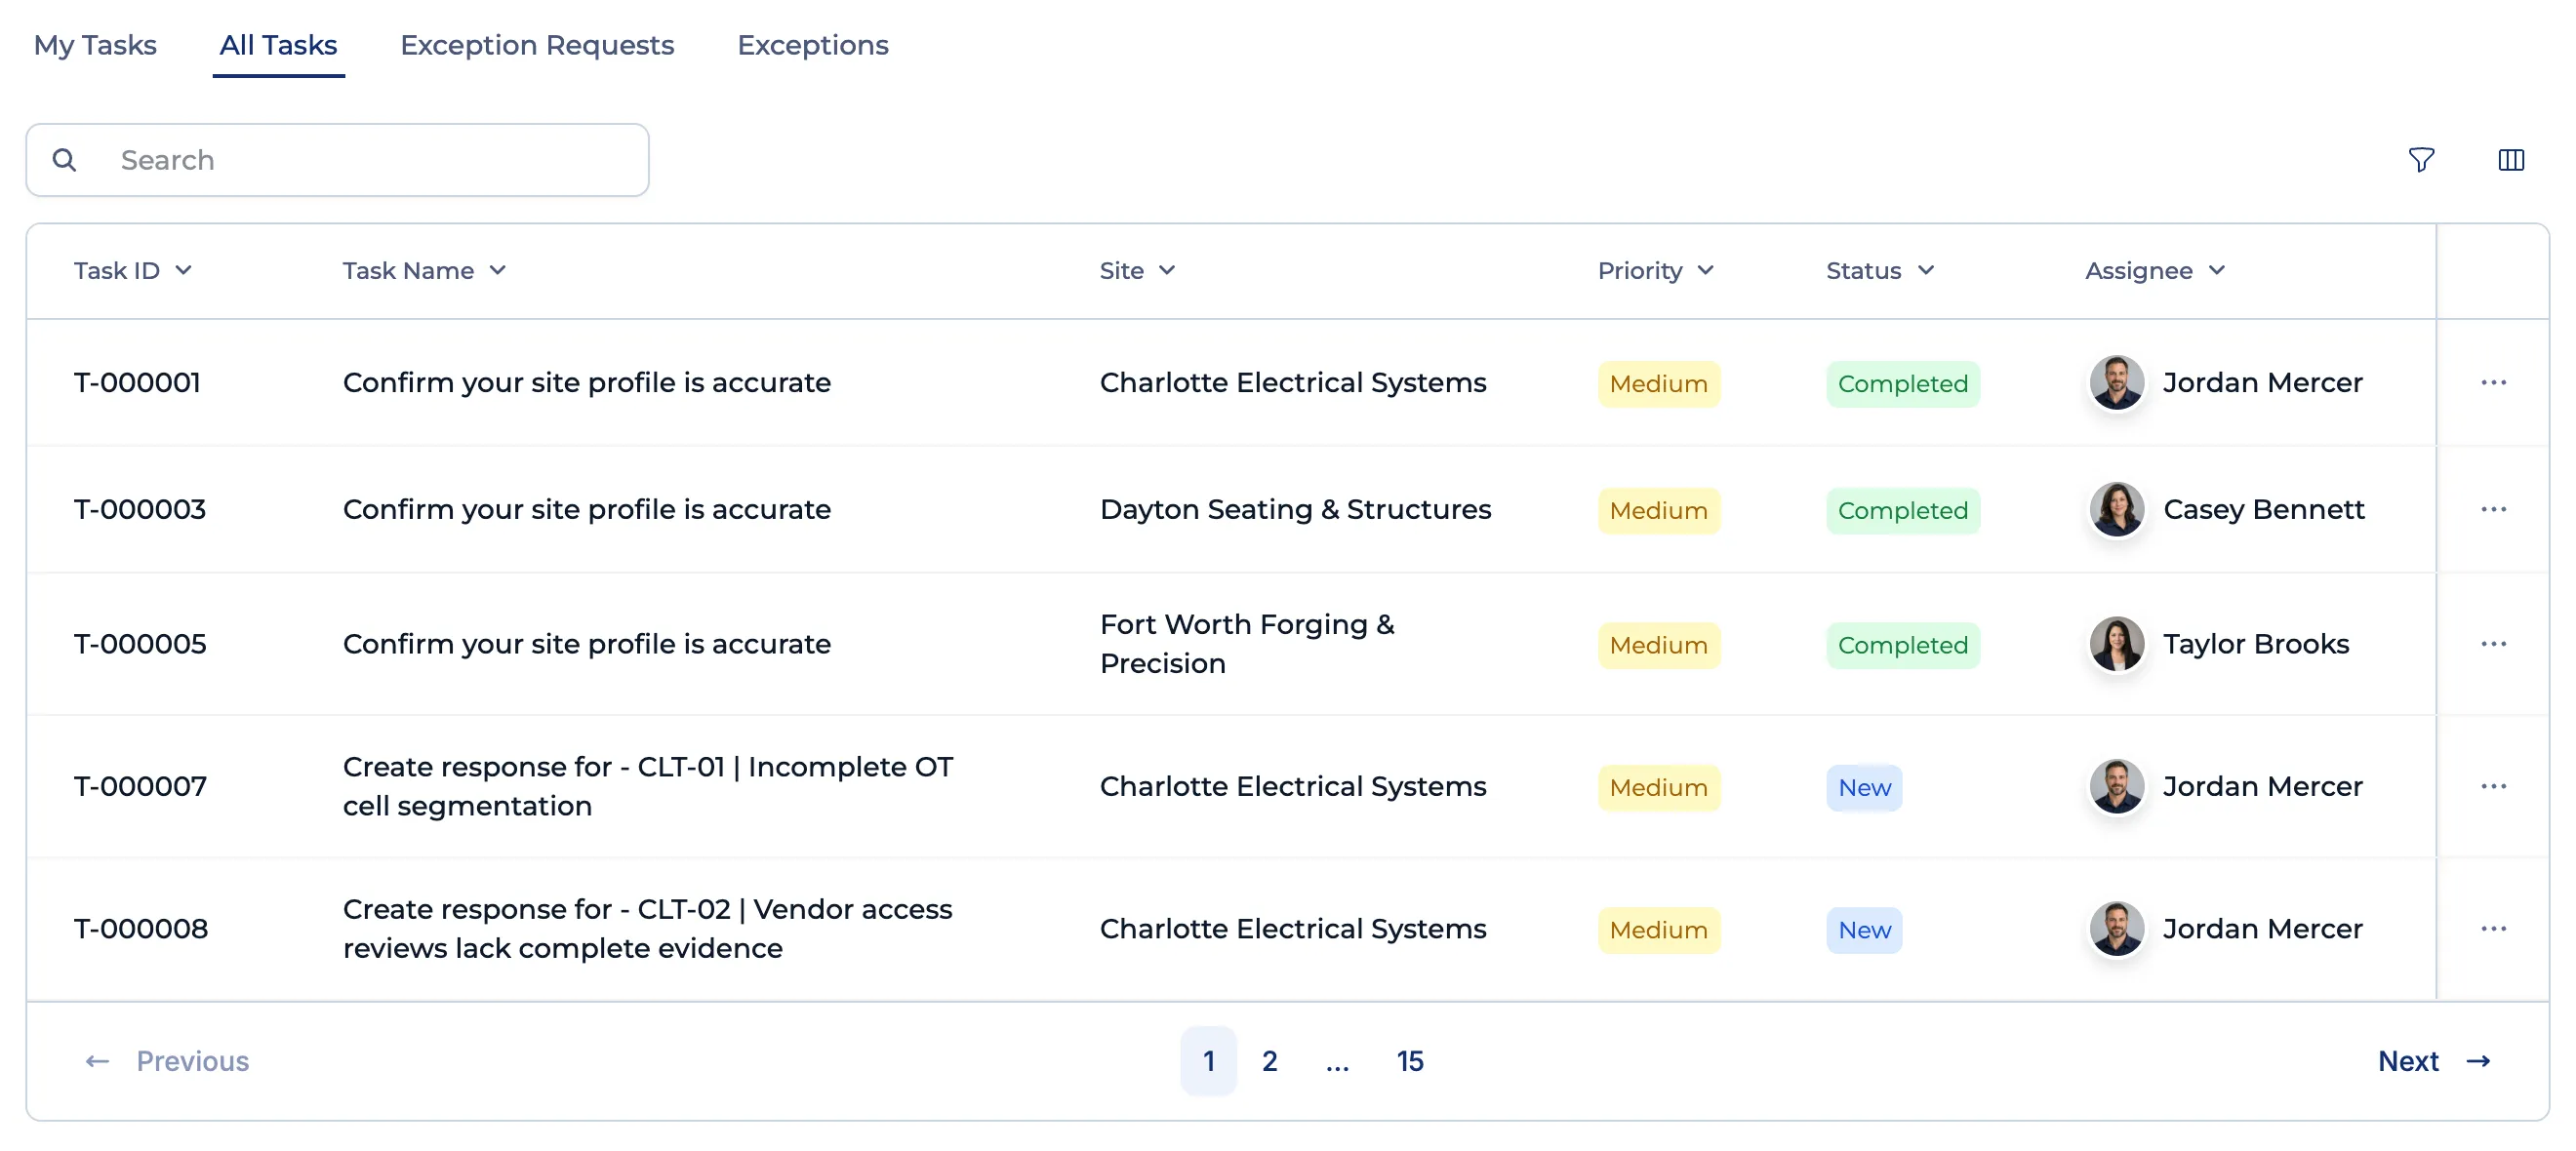Click assignee name Jordan Mercer in row T-000008
Image resolution: width=2576 pixels, height=1151 pixels.
coord(2262,929)
